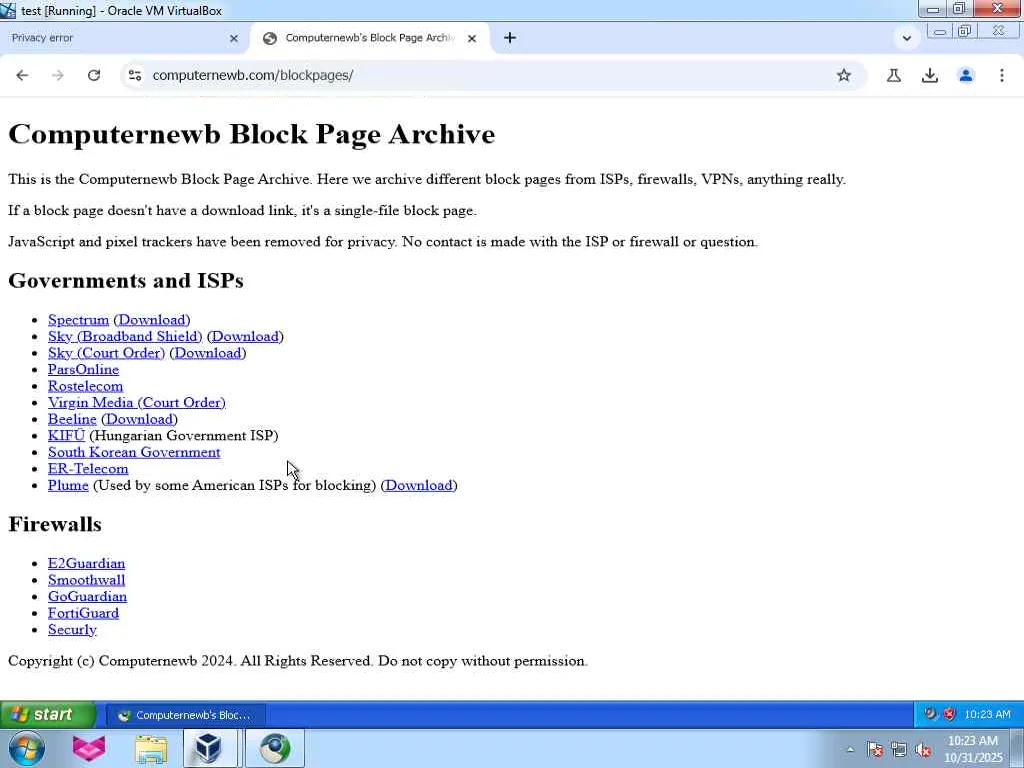The width and height of the screenshot is (1024, 768).
Task: Open the FortiGuard link
Action: [84, 613]
